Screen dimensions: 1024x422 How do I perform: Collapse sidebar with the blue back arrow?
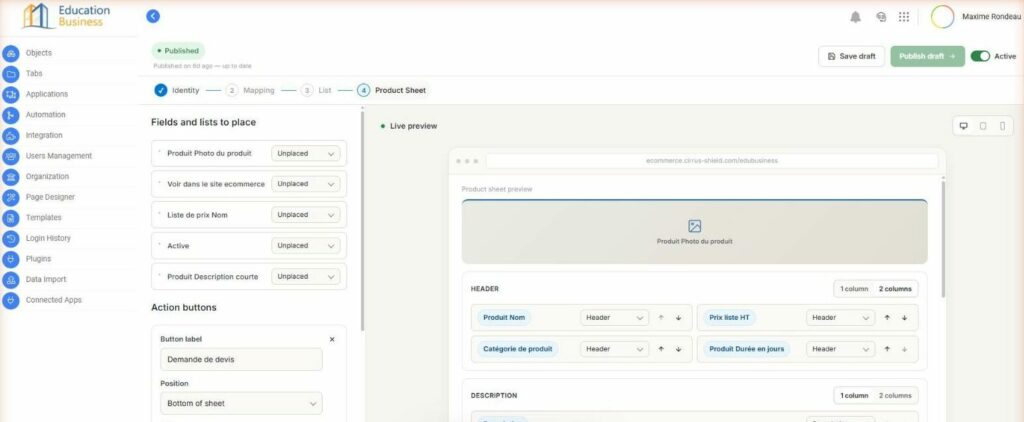click(153, 16)
